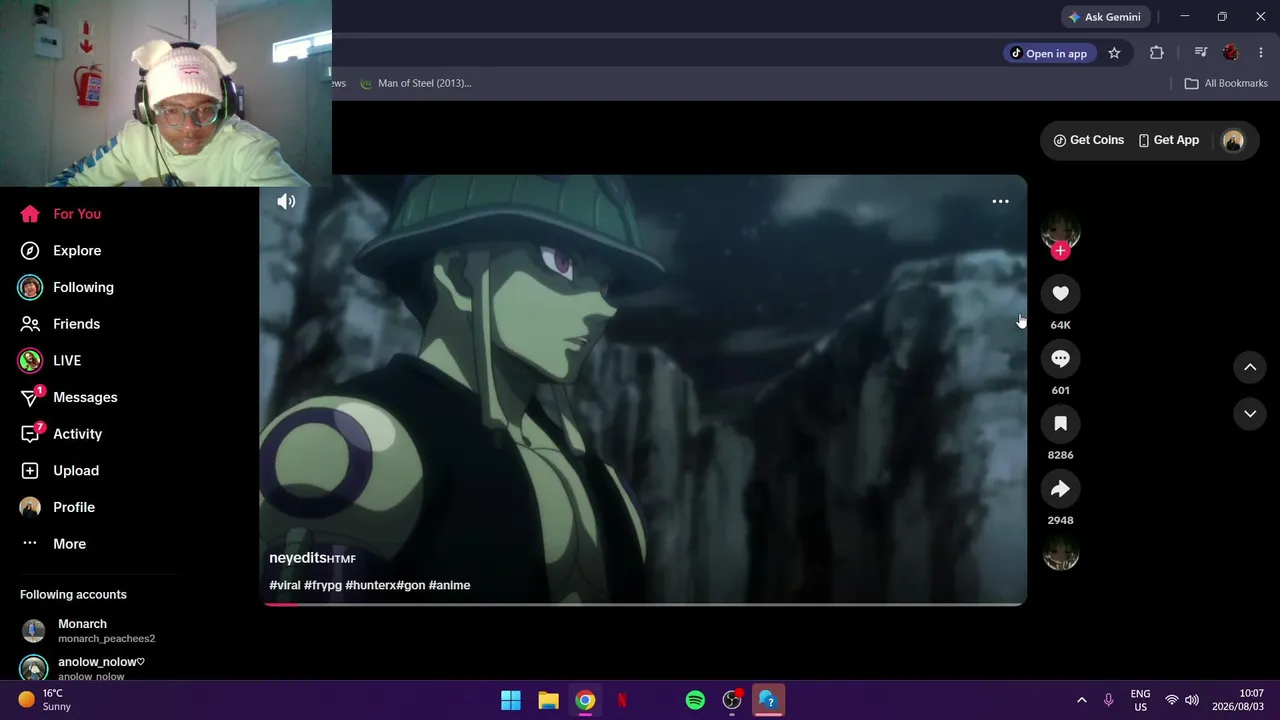
Task: Open the Windows Start menu
Action: [511, 700]
